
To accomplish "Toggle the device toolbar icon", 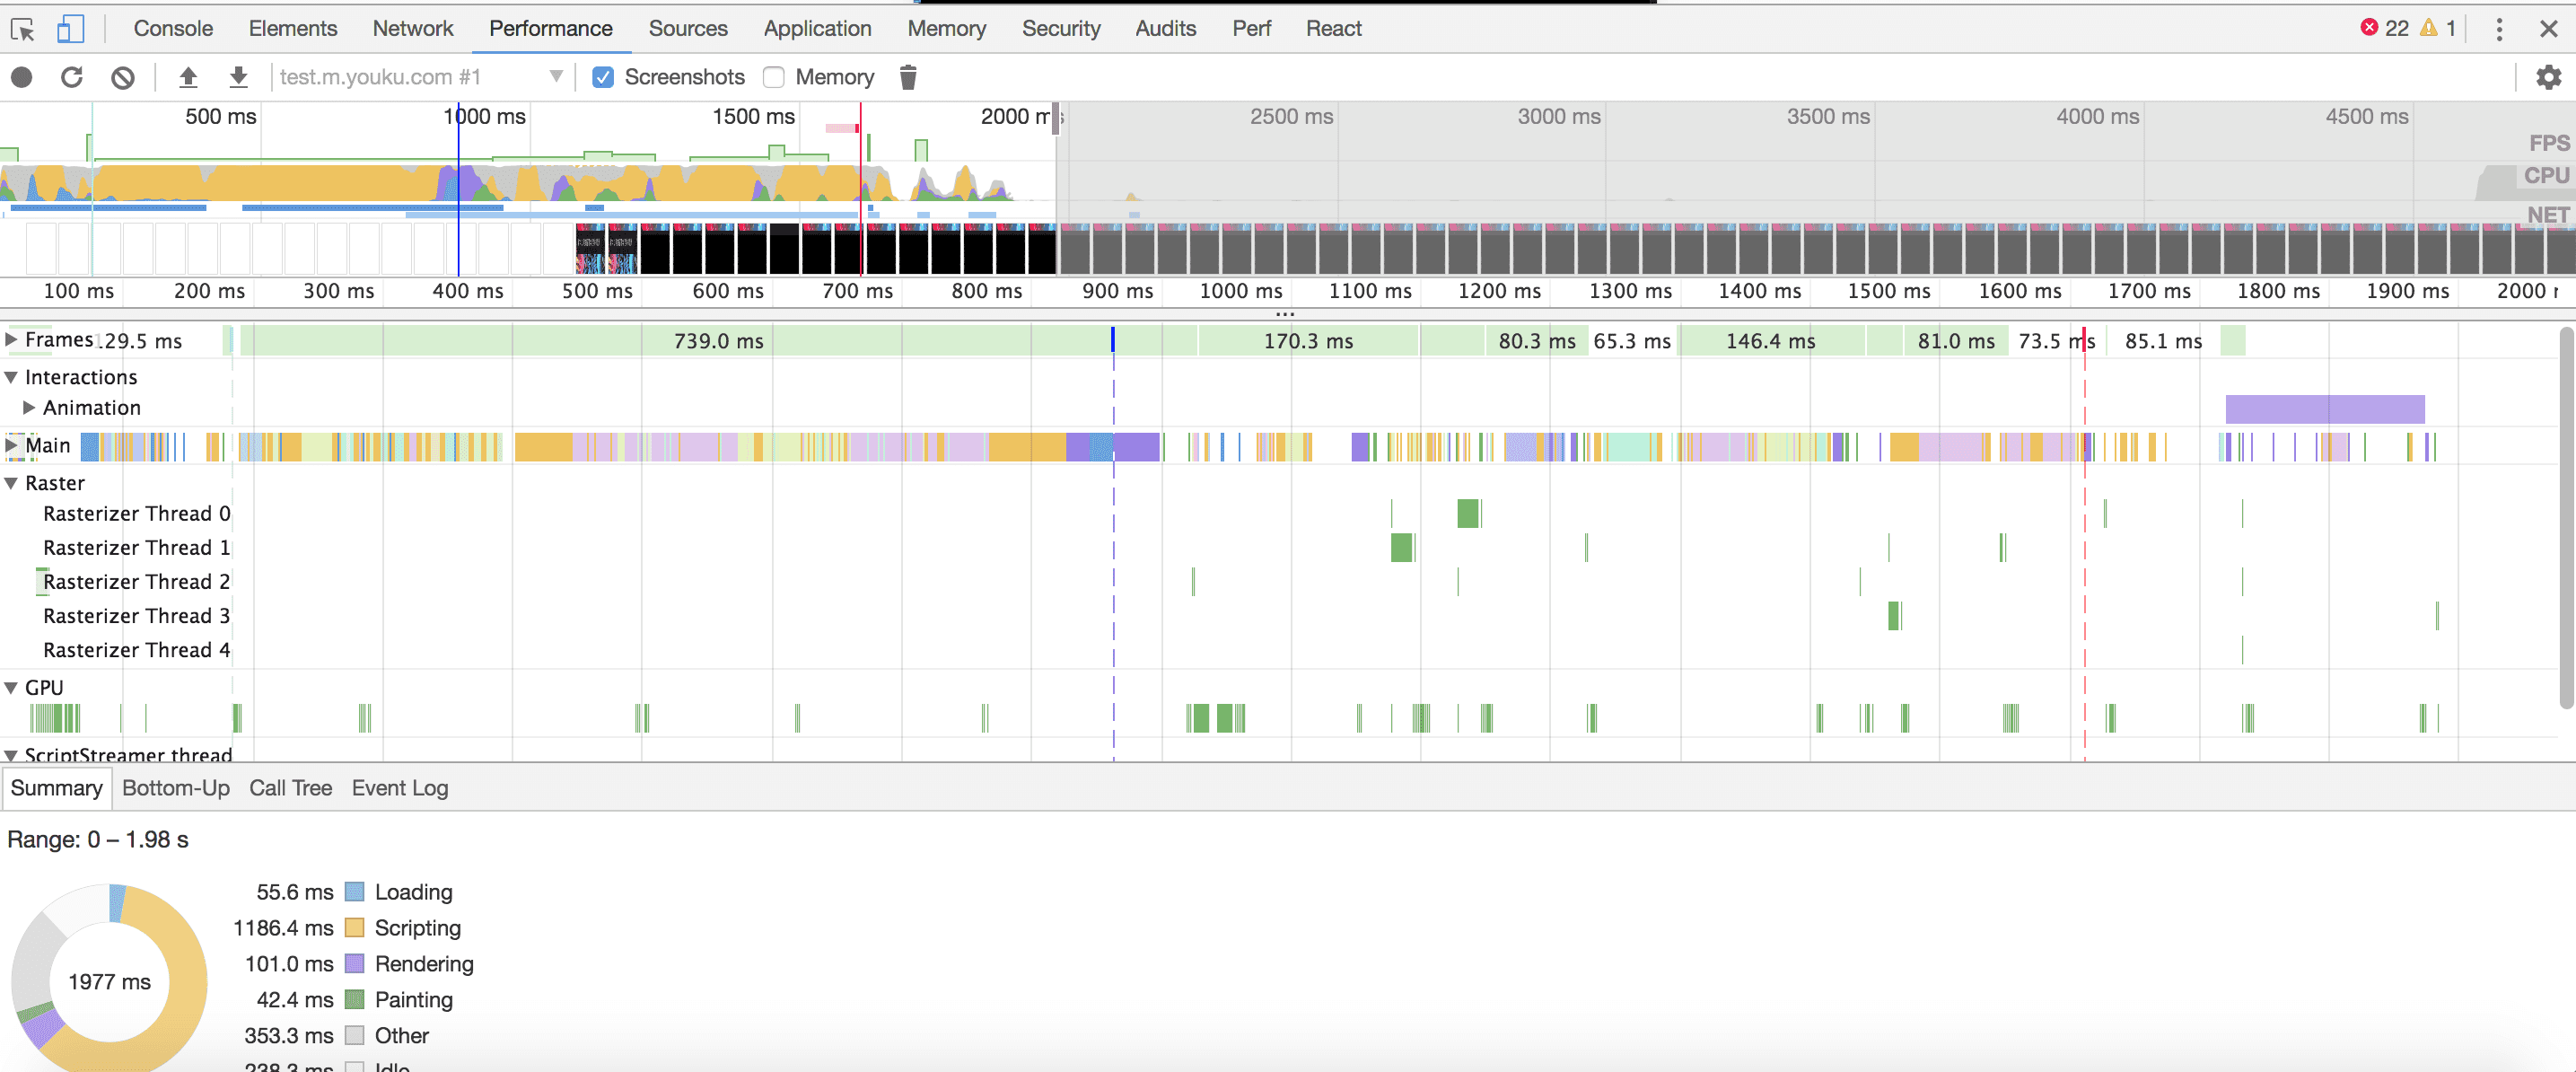I will [69, 28].
